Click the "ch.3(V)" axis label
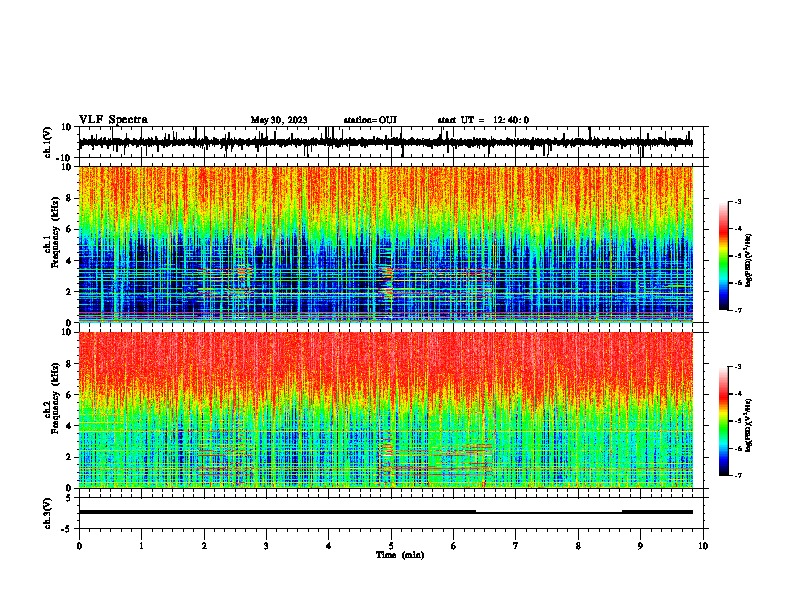 click(x=48, y=513)
